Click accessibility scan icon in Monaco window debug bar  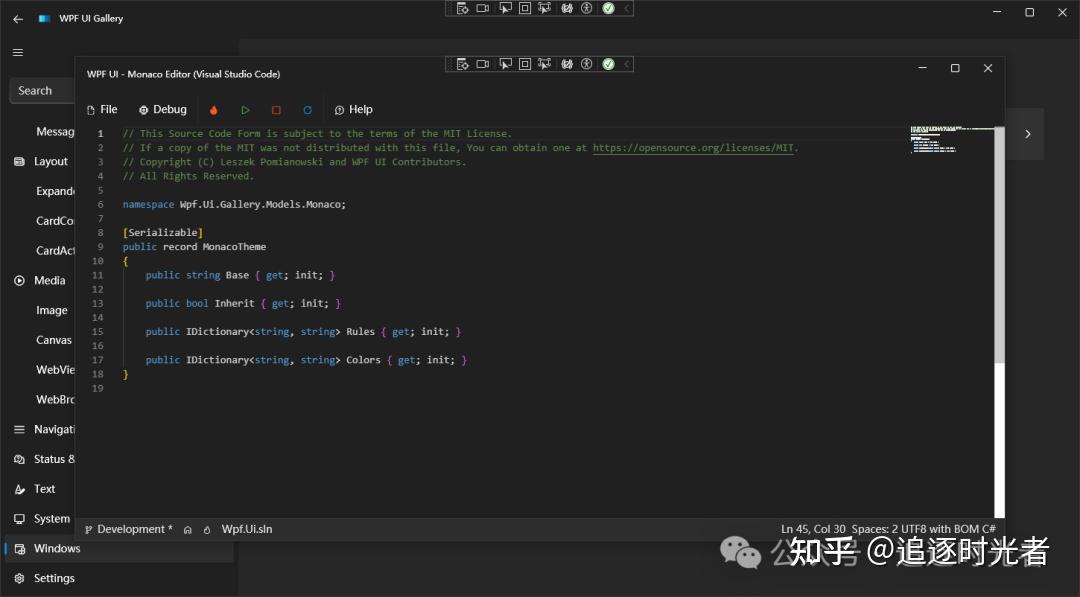[x=586, y=64]
